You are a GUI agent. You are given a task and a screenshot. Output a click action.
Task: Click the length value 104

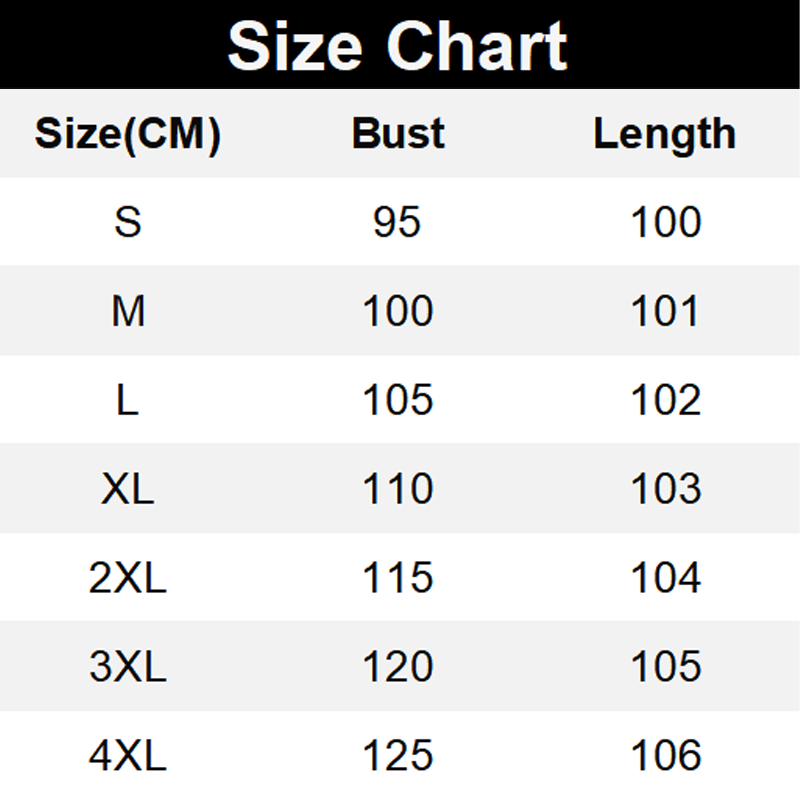click(x=665, y=578)
